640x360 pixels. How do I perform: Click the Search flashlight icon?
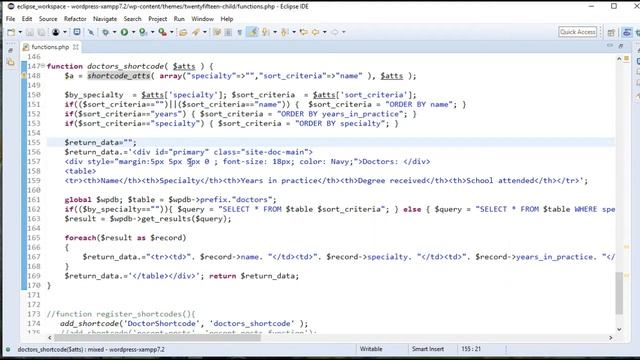tap(196, 32)
